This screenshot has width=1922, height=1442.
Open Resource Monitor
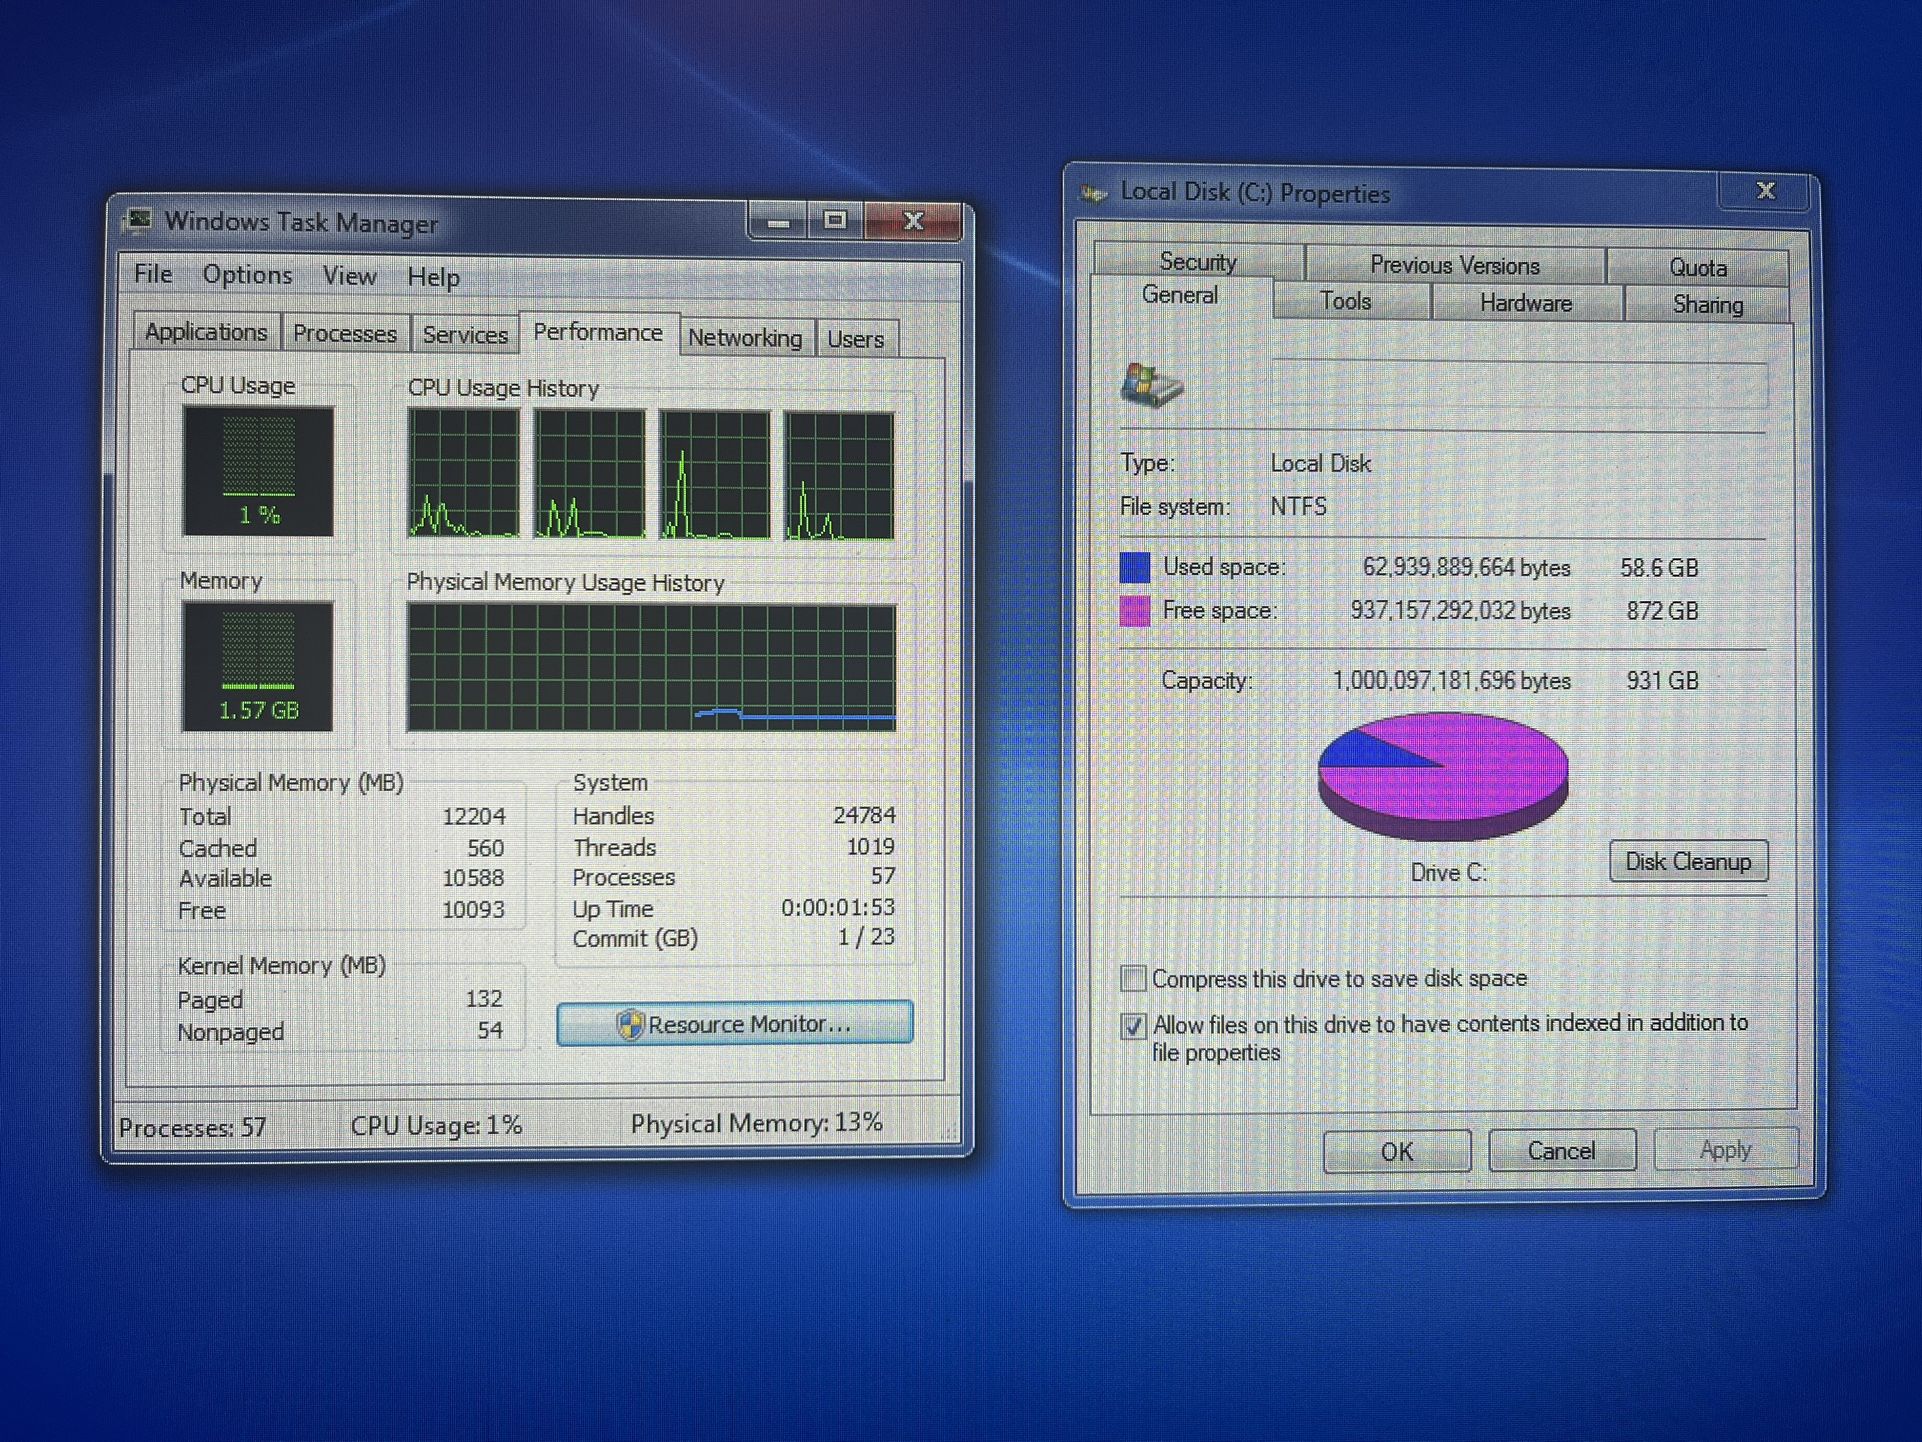pos(735,1024)
